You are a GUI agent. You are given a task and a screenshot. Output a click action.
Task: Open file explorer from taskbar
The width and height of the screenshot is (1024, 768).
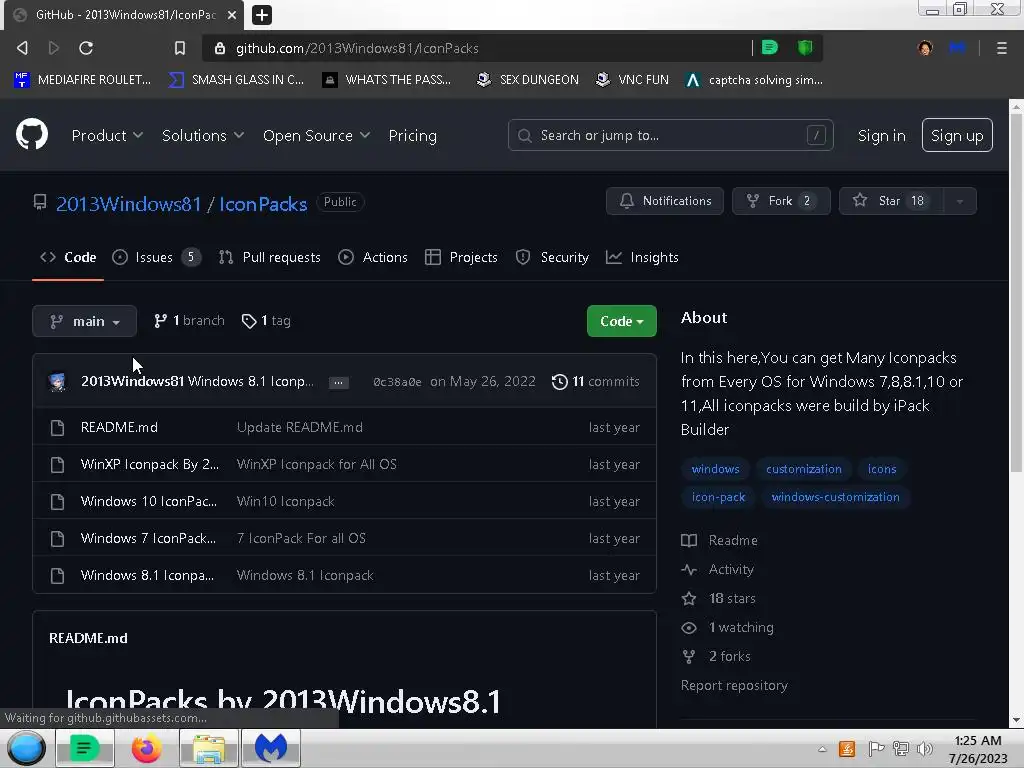(208, 748)
